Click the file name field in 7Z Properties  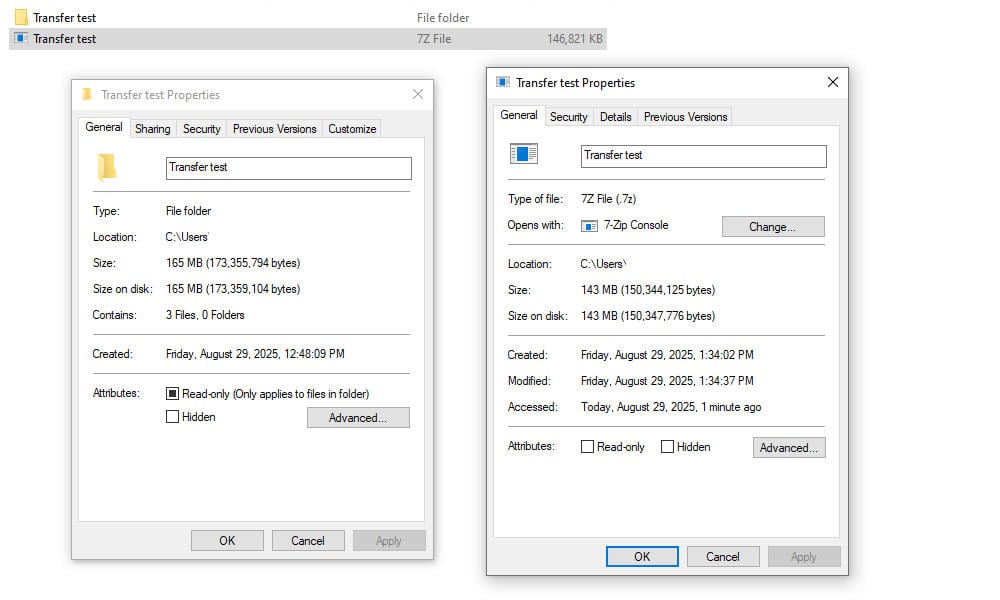pos(703,156)
